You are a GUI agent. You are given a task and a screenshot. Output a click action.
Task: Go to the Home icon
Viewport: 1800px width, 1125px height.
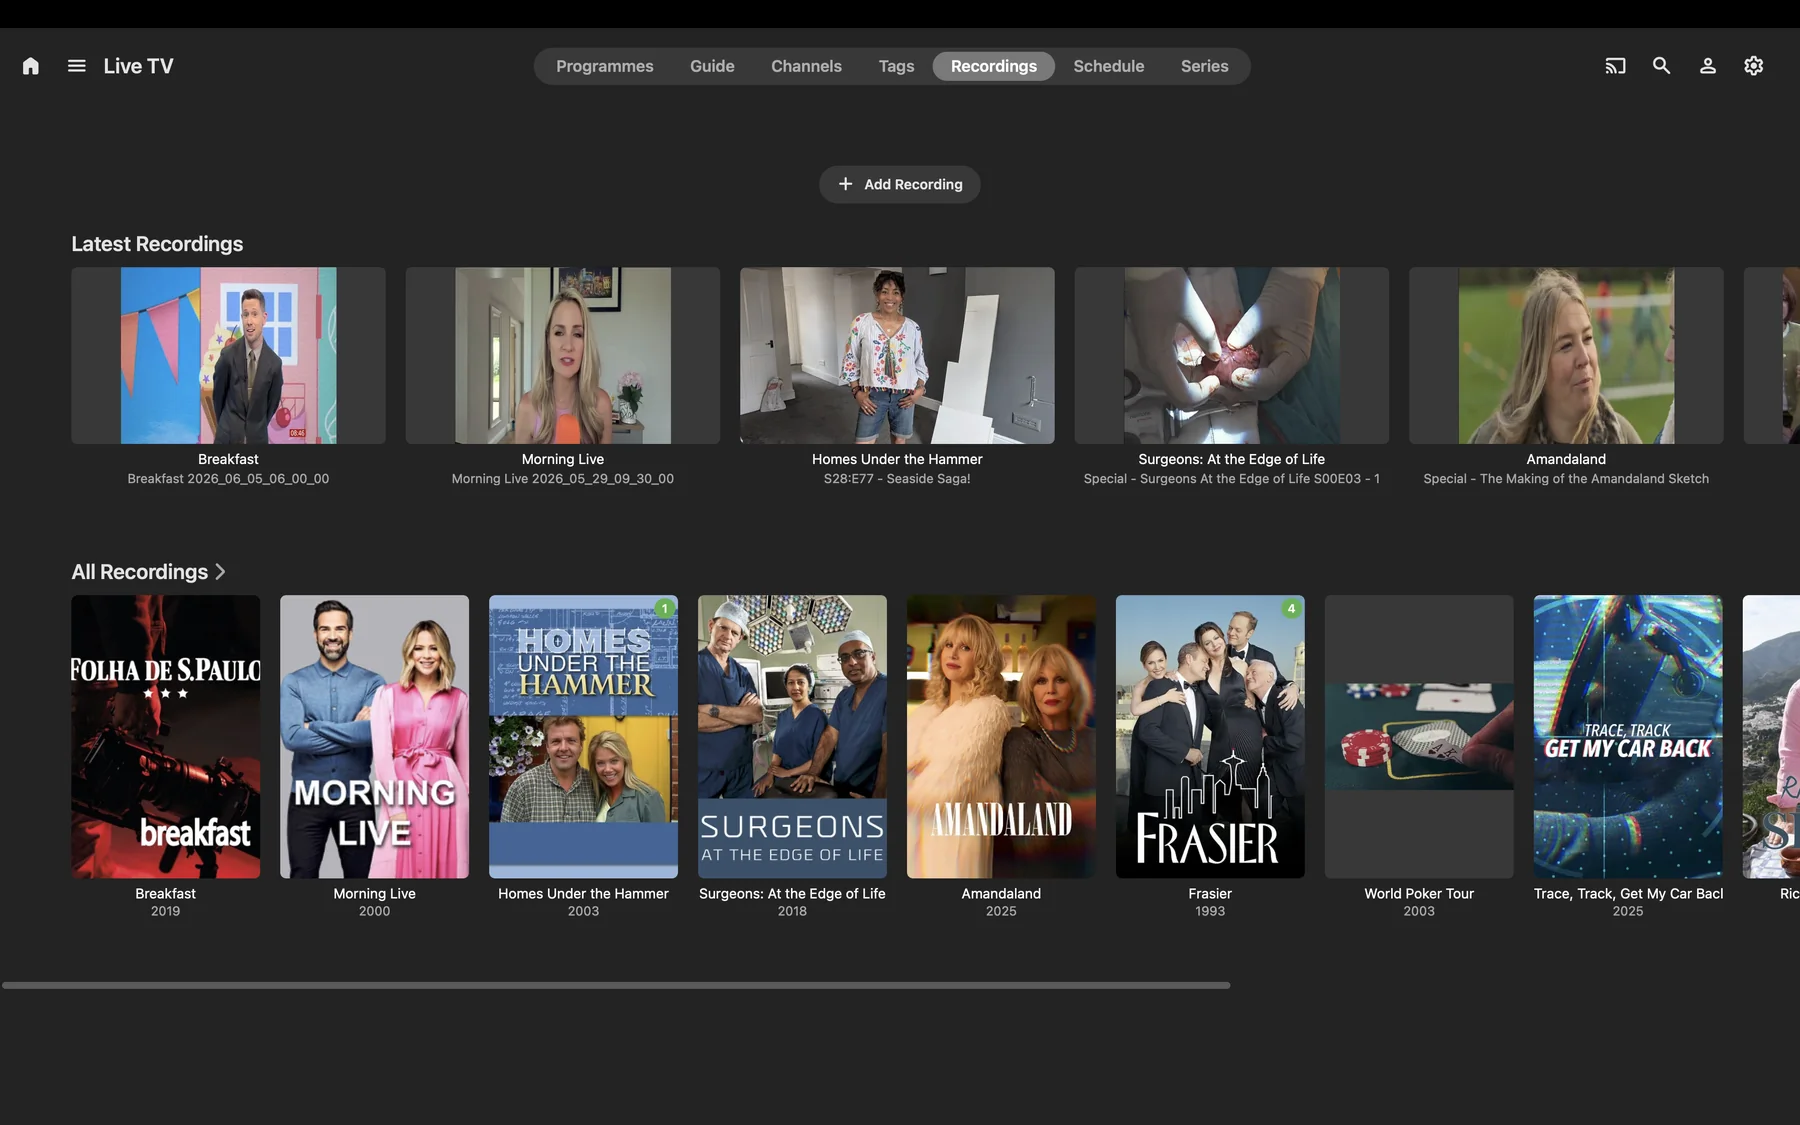(31, 66)
